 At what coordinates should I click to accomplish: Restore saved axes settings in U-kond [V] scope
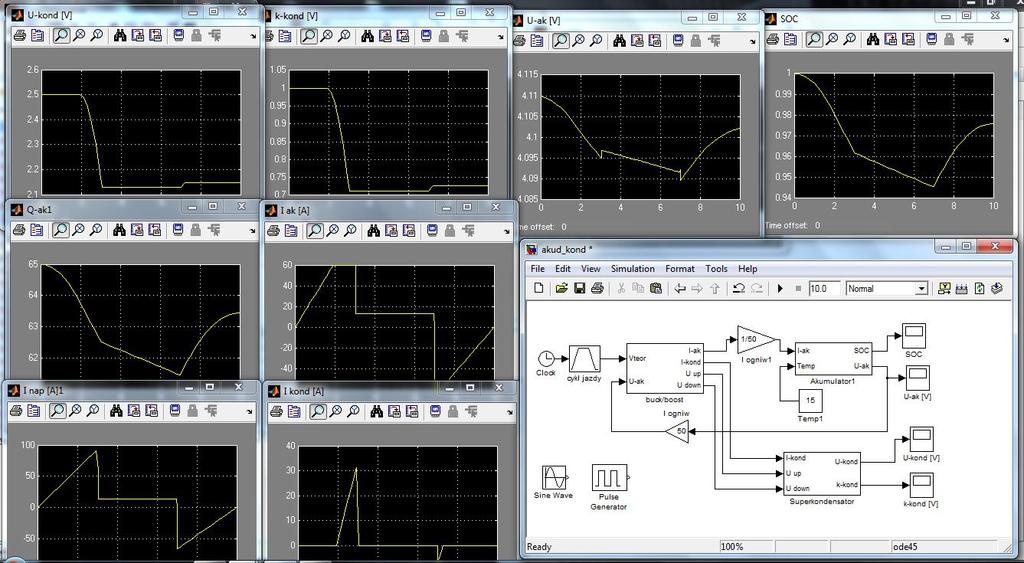point(155,35)
